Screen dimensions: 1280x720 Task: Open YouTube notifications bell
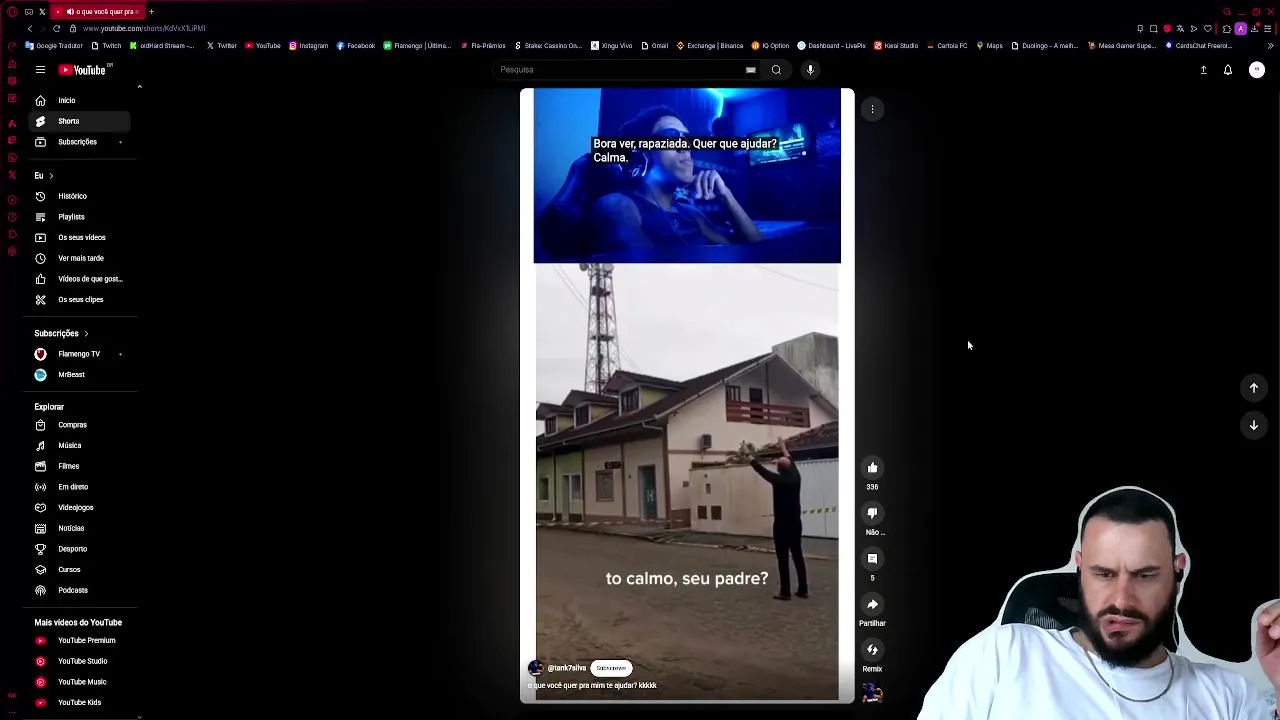pyautogui.click(x=1228, y=70)
